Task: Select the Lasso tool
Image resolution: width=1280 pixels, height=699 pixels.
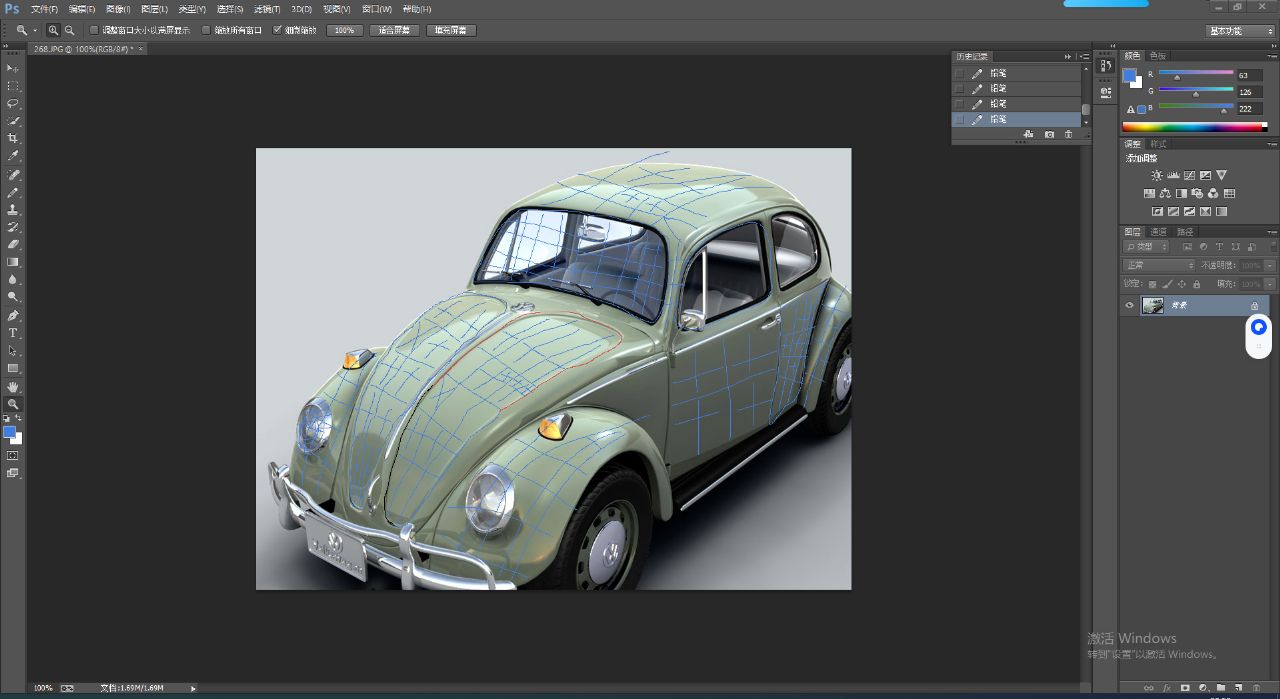Action: point(13,103)
